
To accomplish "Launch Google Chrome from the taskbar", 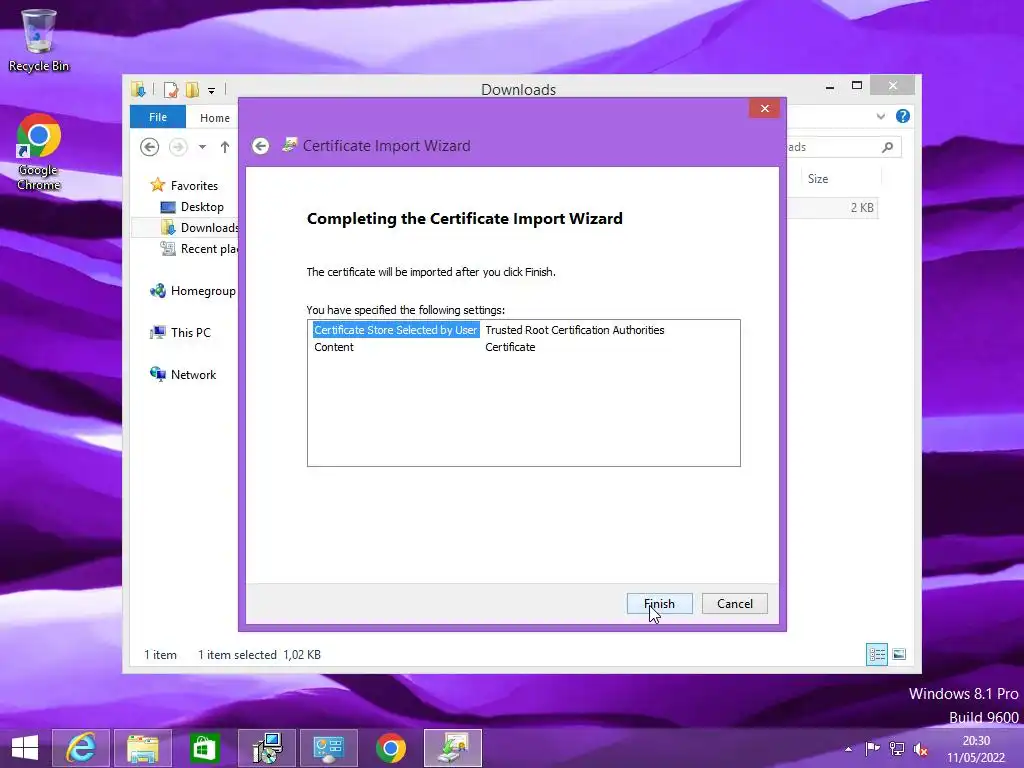I will tap(391, 748).
